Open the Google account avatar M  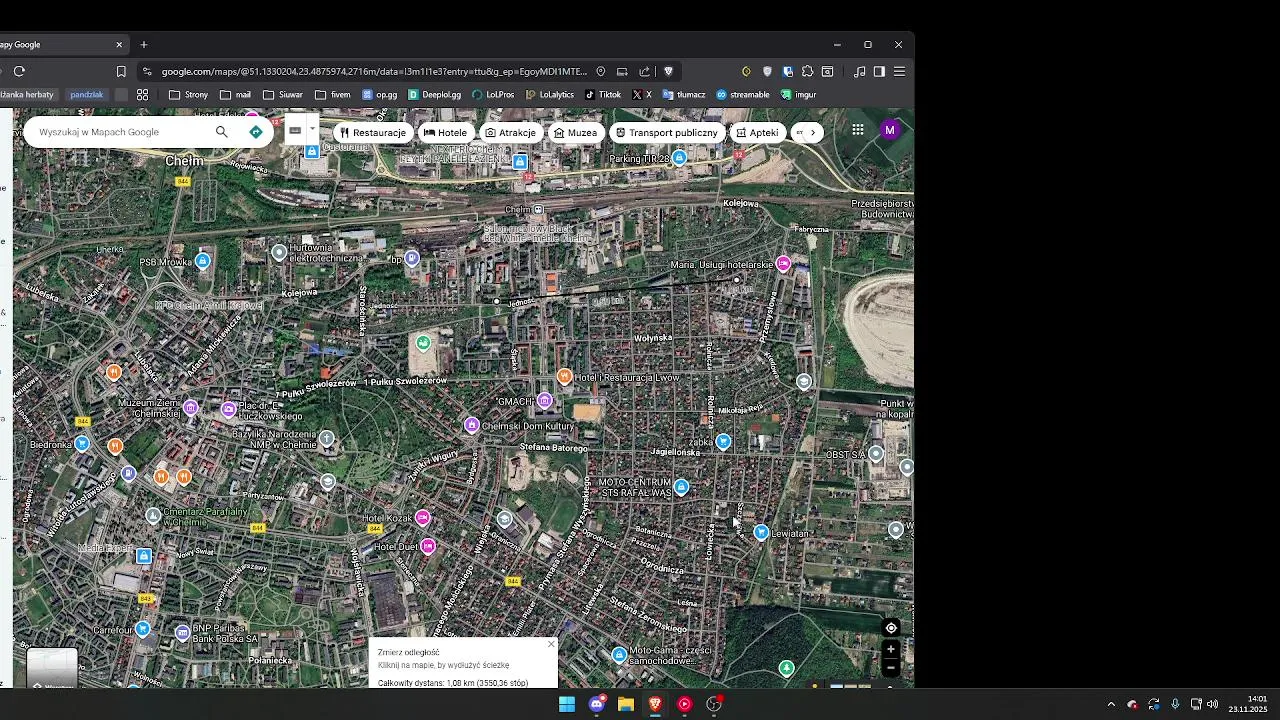(890, 130)
